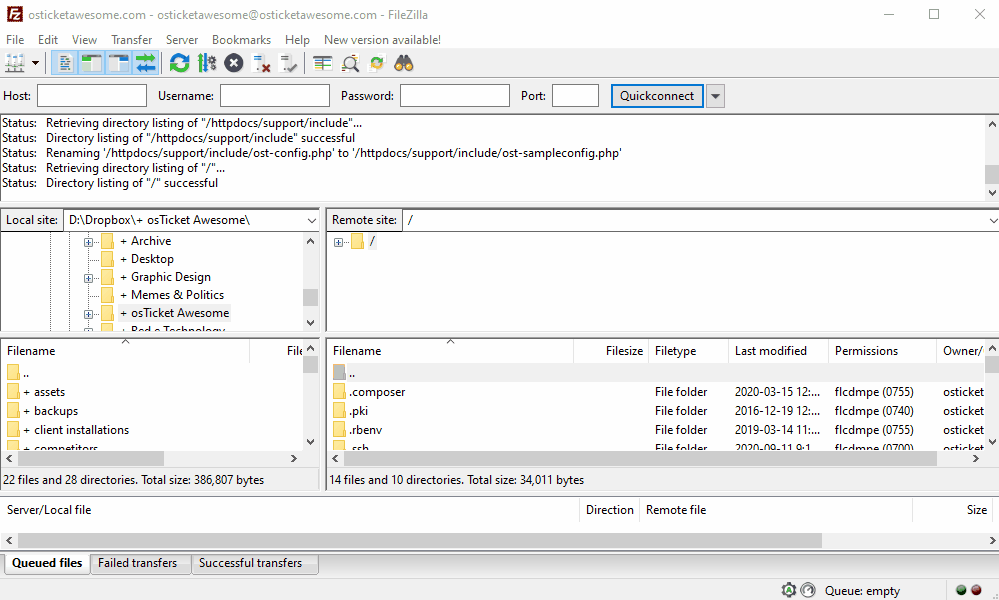The image size is (999, 600).
Task: Open Quickconnect history dropdown arrow
Action: (715, 96)
